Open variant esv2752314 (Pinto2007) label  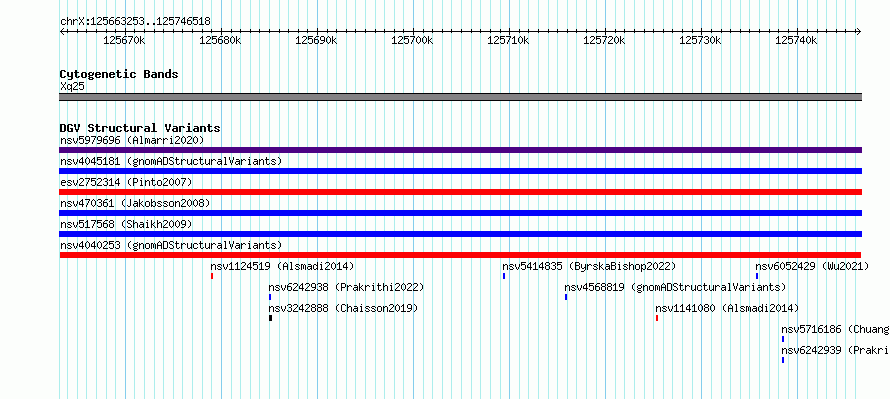[x=126, y=182]
